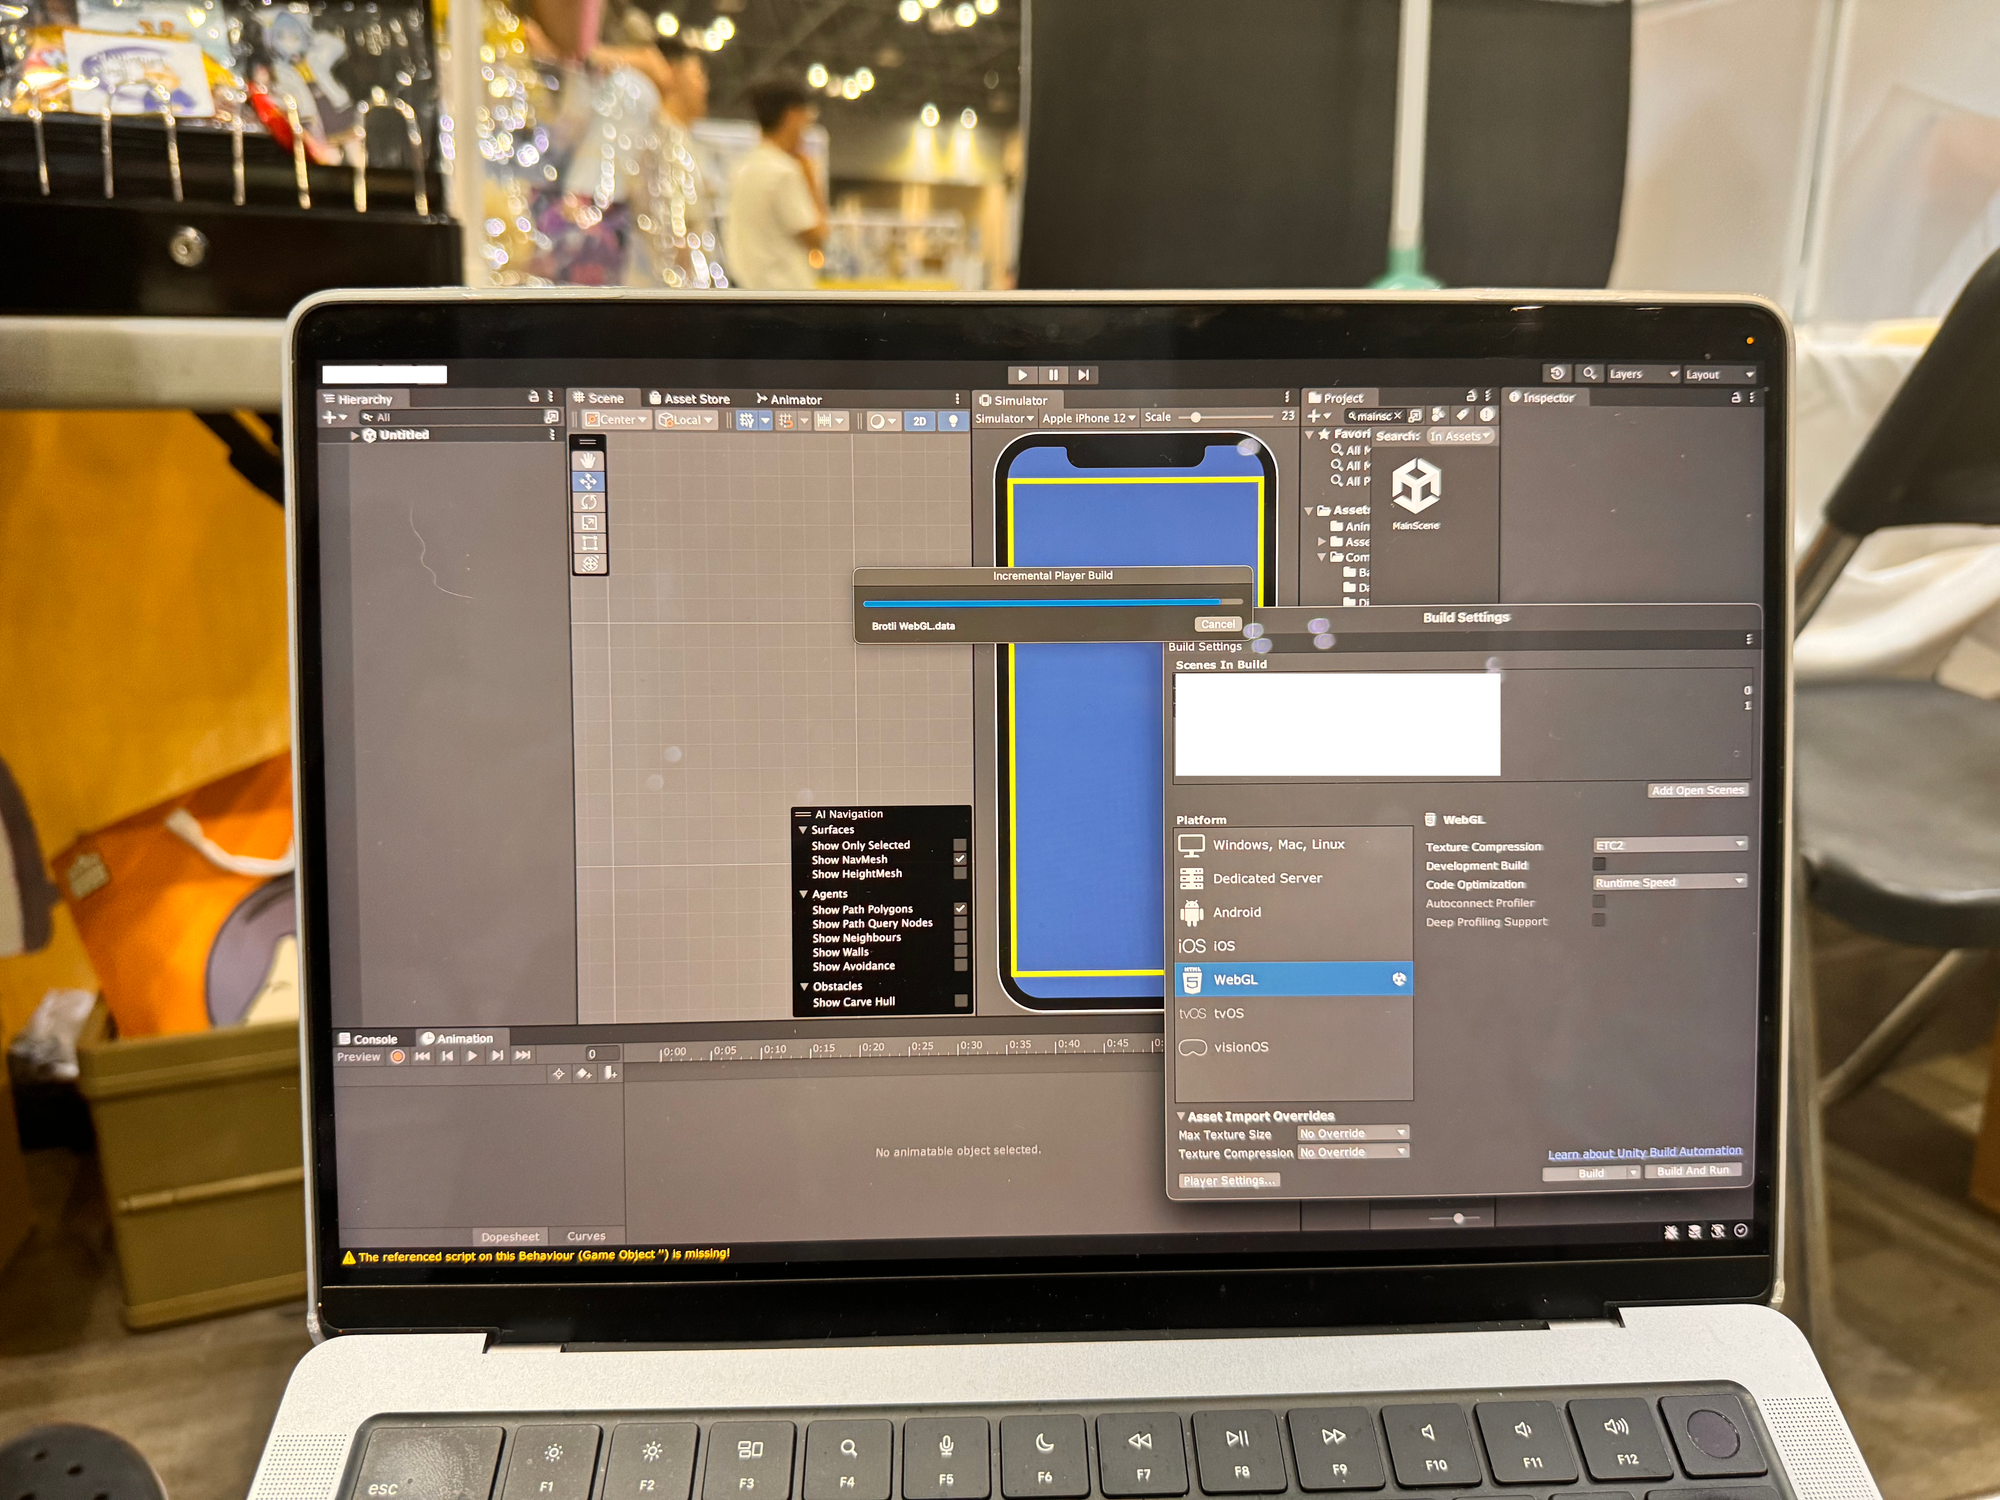Viewport: 2000px width, 1500px height.
Task: Select the Move tool in Scene toolbar
Action: pos(589,481)
